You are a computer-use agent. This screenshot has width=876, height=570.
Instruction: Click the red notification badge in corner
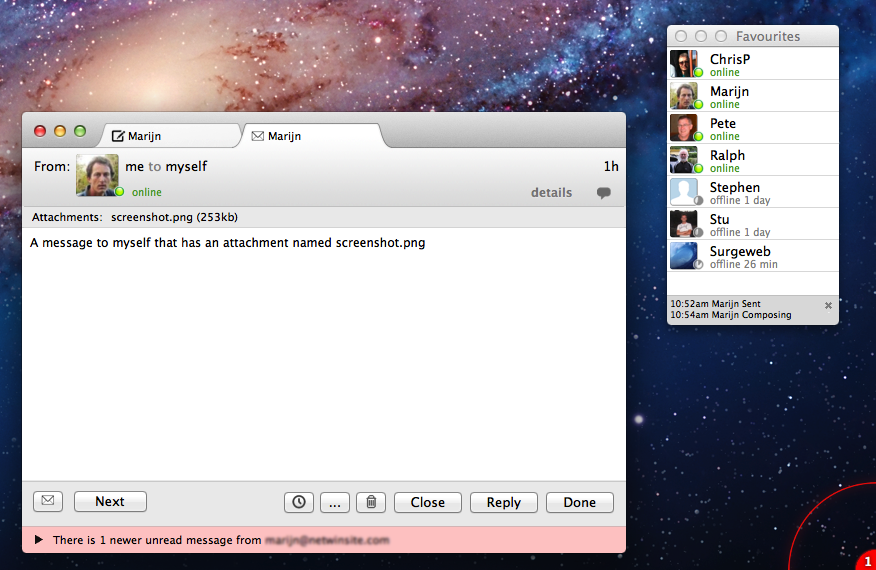(x=867, y=562)
